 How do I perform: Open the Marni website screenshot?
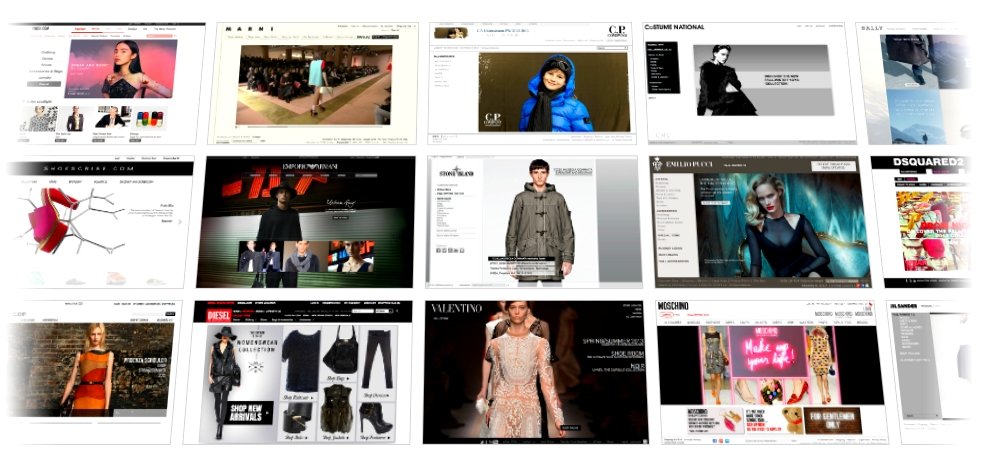(x=313, y=83)
